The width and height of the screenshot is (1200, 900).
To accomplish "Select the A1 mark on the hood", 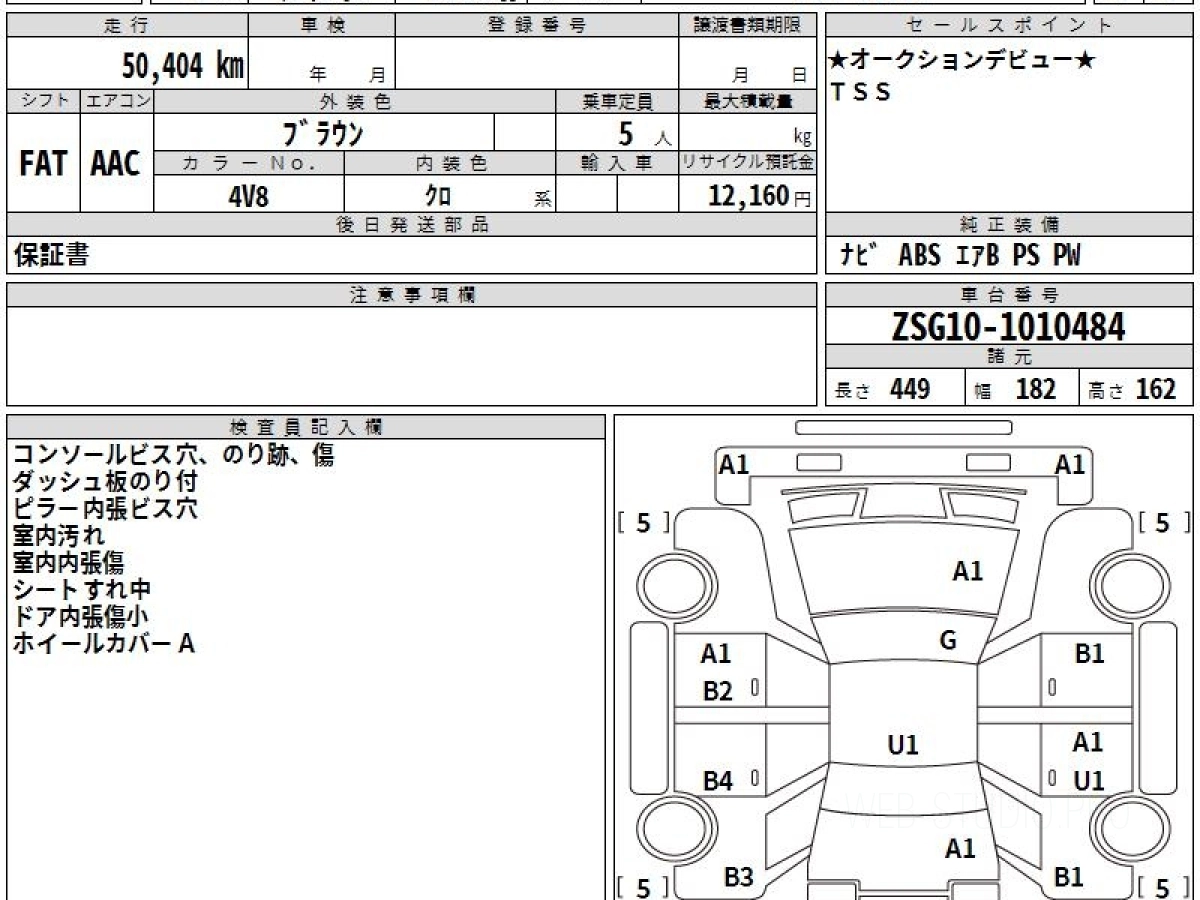I will click(967, 571).
